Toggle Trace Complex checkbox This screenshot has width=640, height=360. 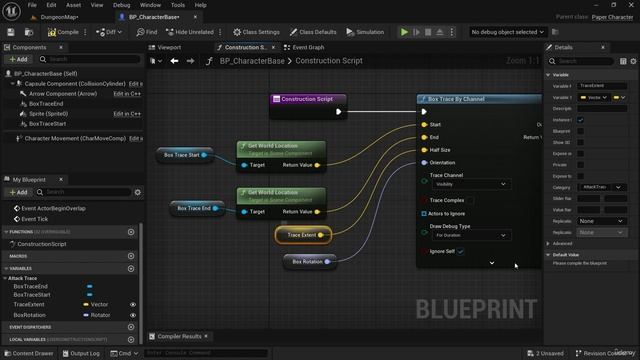470,200
